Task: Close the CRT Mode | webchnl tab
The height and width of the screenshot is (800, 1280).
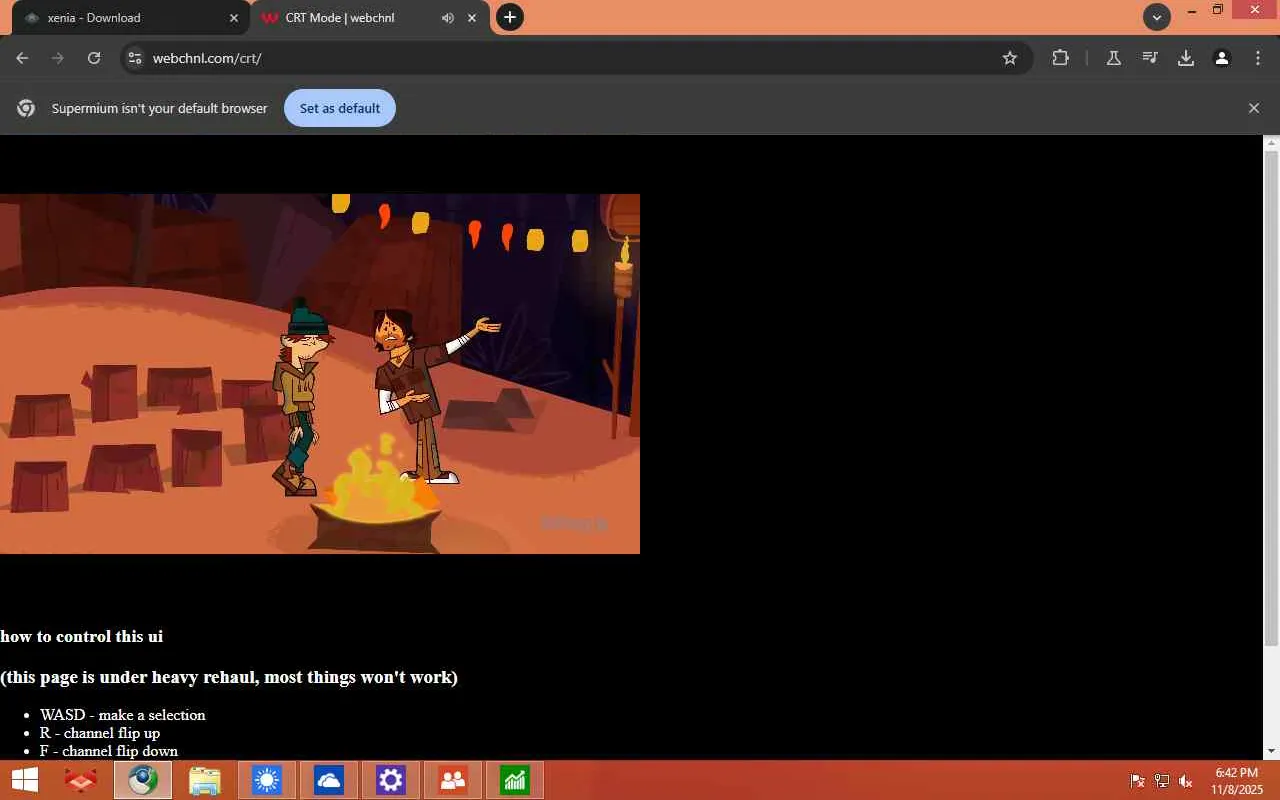Action: pyautogui.click(x=472, y=18)
